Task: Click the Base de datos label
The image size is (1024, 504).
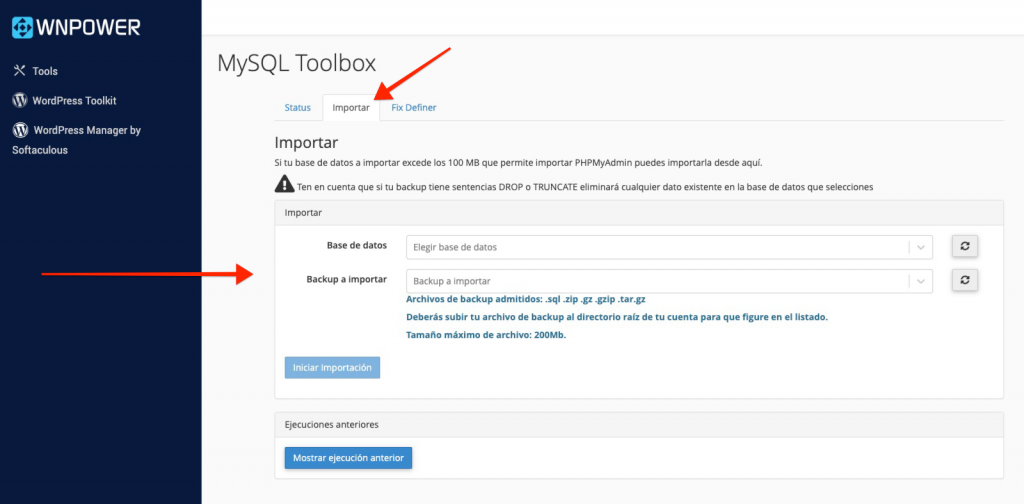Action: pyautogui.click(x=357, y=245)
